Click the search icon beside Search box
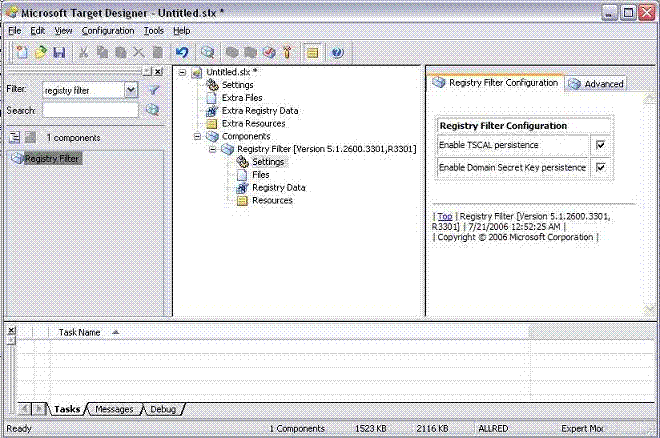The height and width of the screenshot is (438, 660). pyautogui.click(x=153, y=110)
